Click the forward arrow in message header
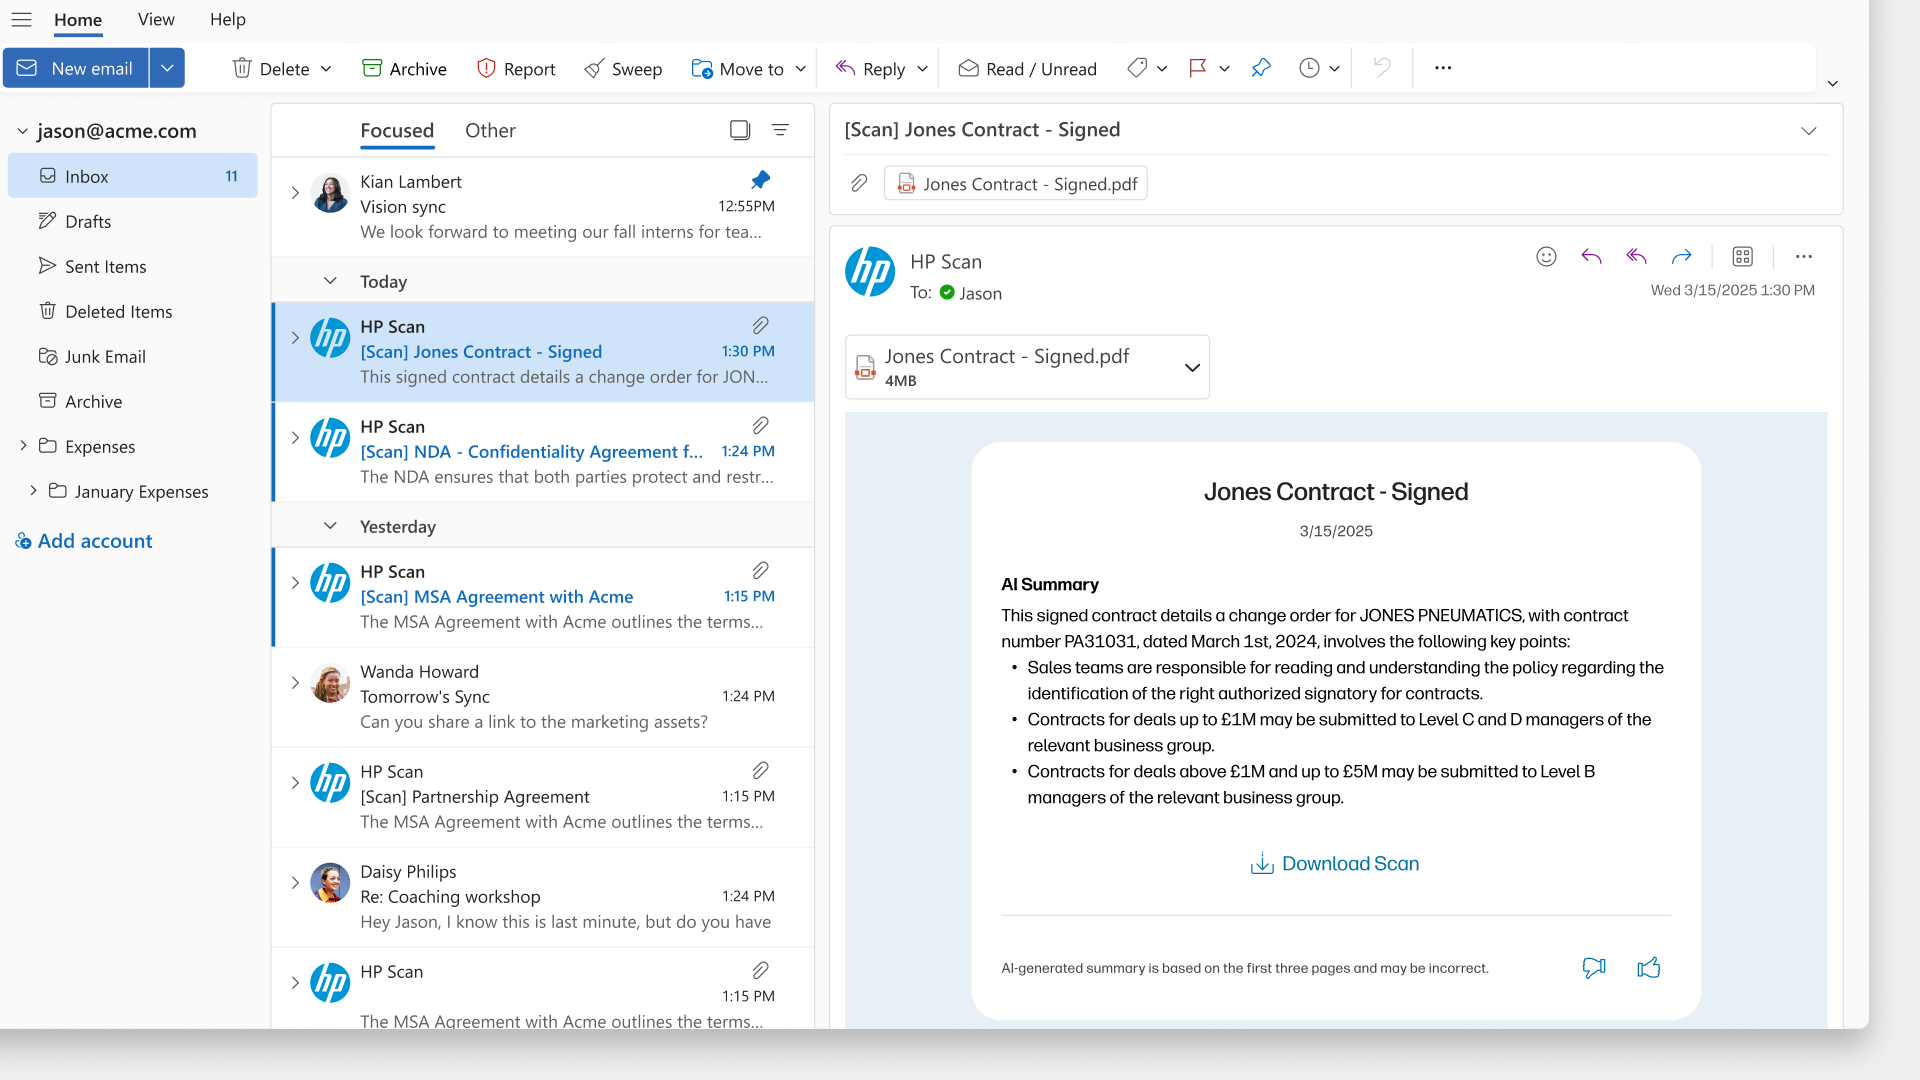This screenshot has height=1080, width=1920. click(x=1681, y=257)
